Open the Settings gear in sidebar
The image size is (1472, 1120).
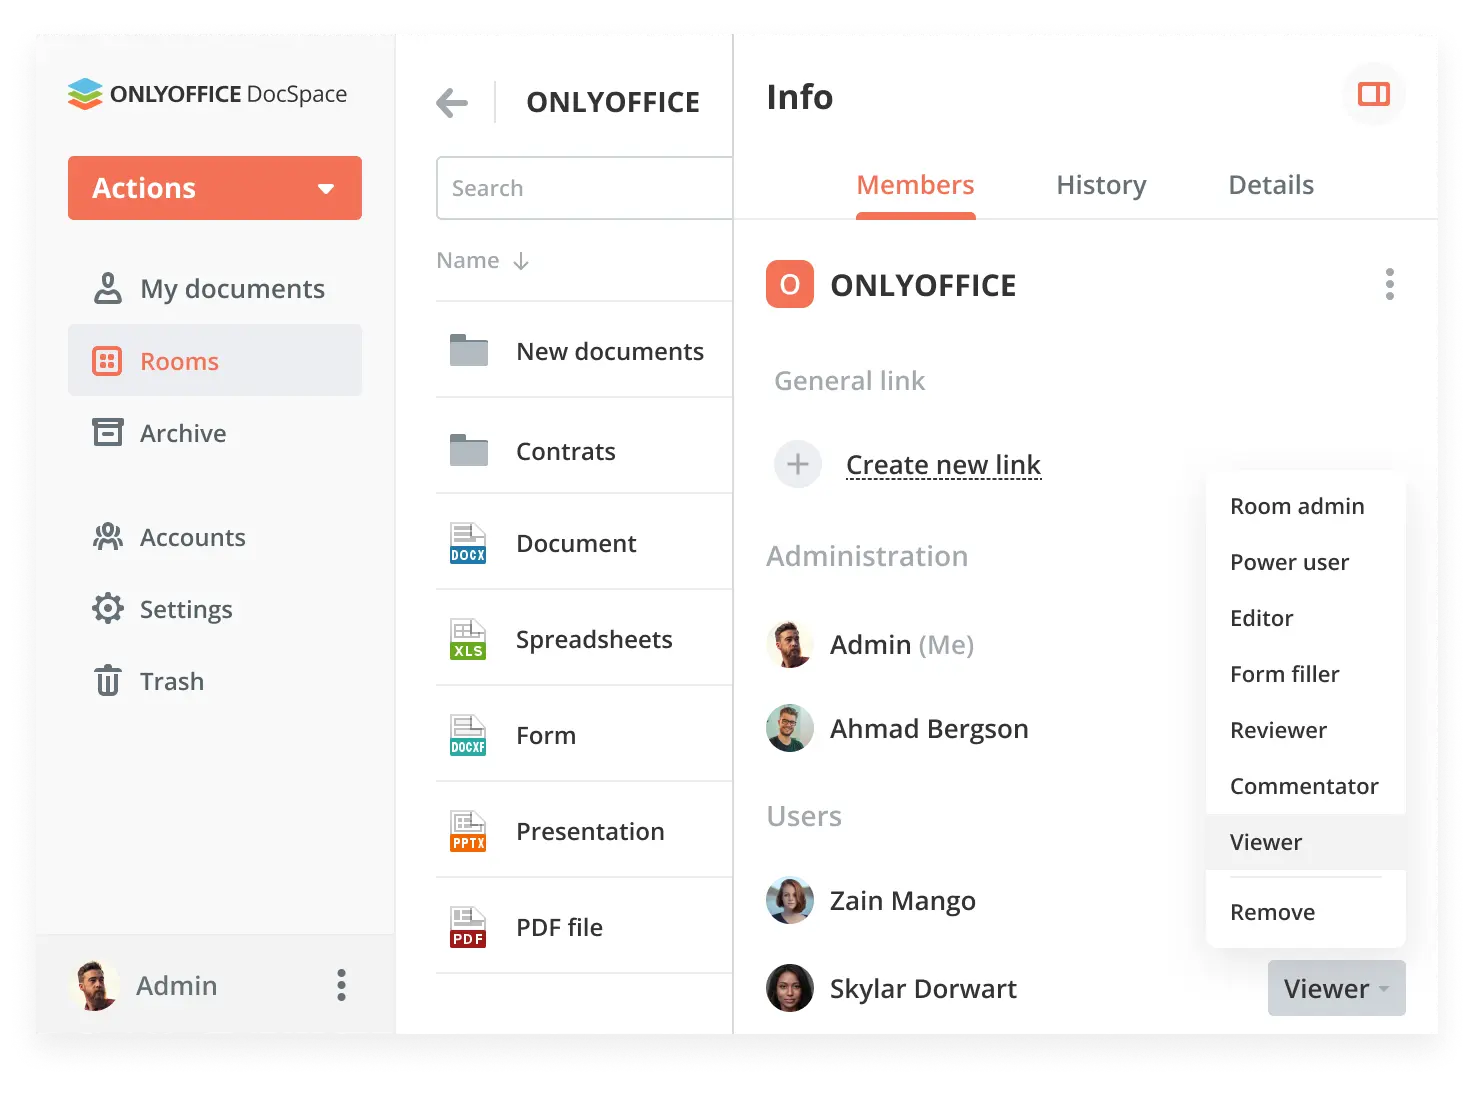point(108,609)
